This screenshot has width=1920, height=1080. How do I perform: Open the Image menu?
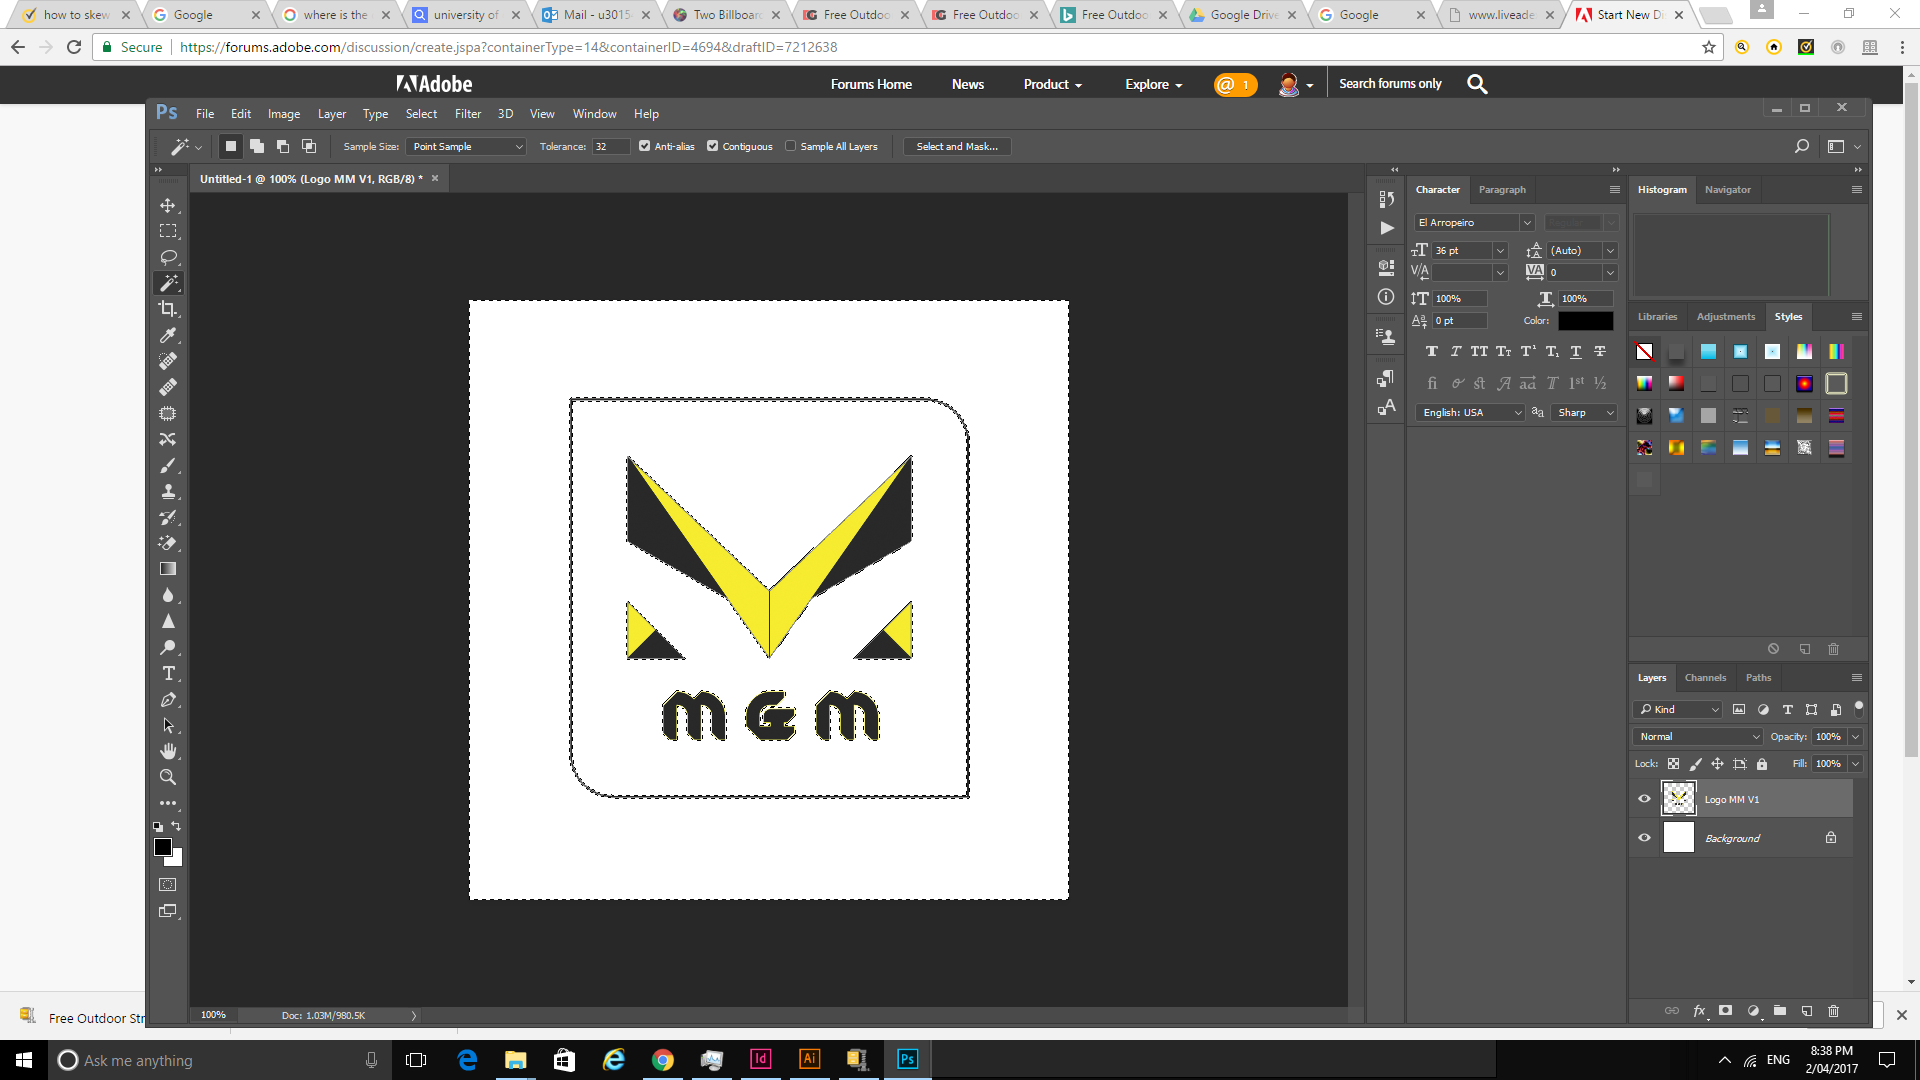(x=284, y=114)
